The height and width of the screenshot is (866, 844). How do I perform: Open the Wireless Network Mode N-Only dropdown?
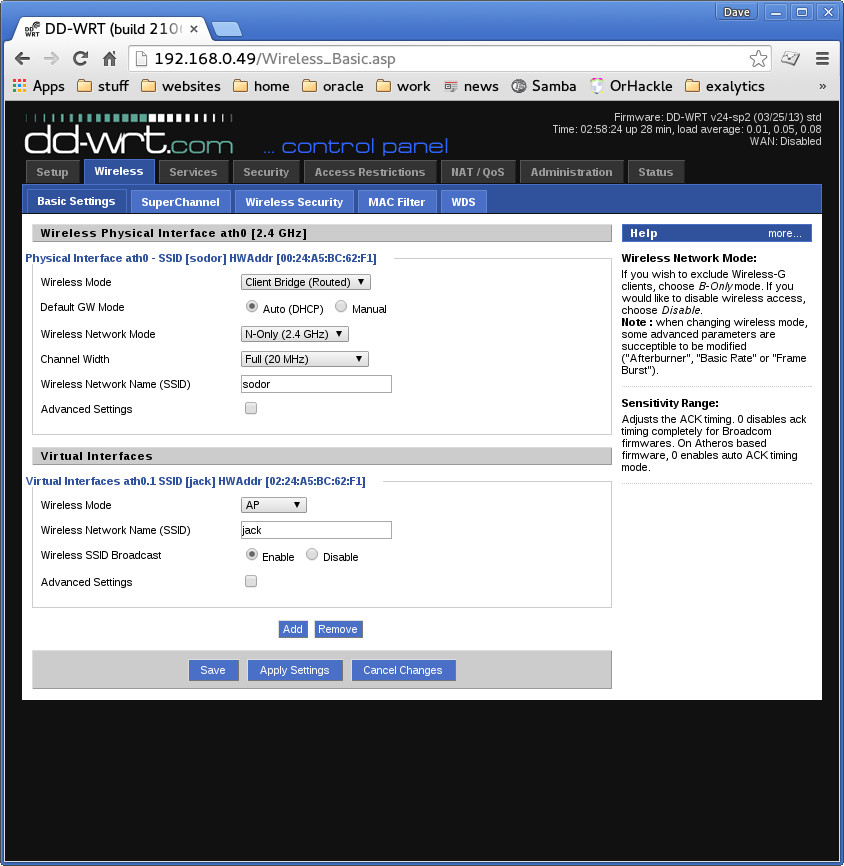[x=294, y=334]
